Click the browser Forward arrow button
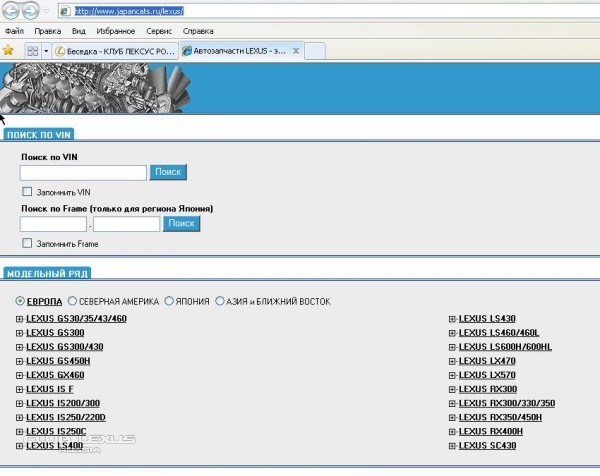 point(33,11)
